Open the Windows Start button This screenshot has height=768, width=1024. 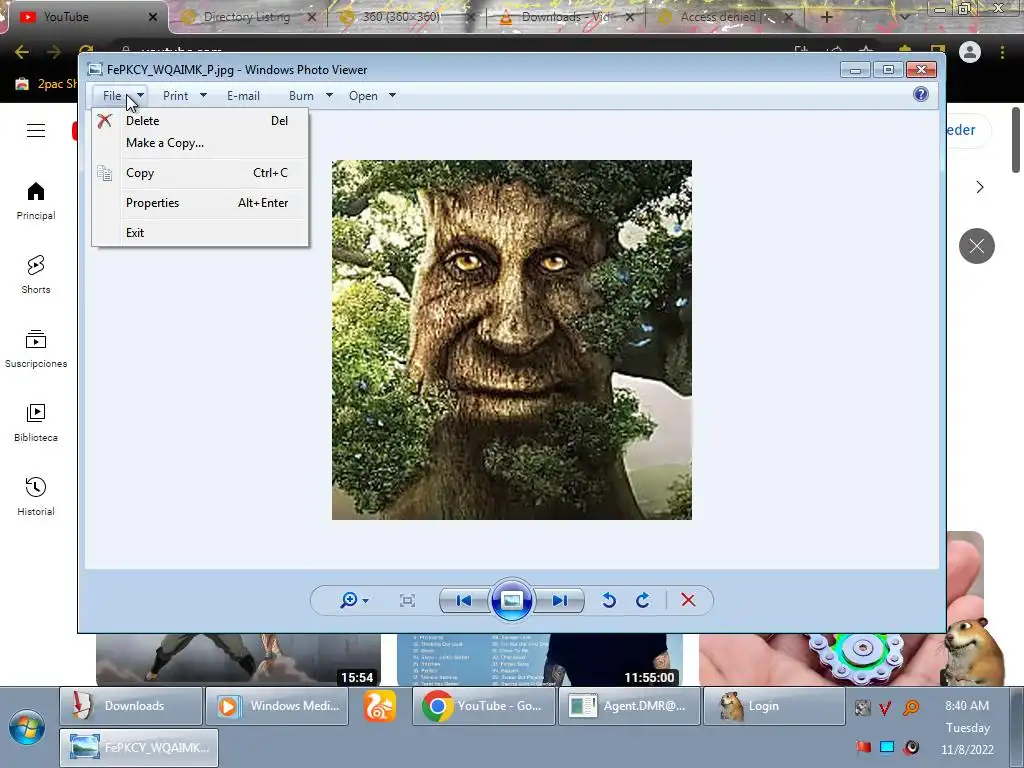coord(27,727)
